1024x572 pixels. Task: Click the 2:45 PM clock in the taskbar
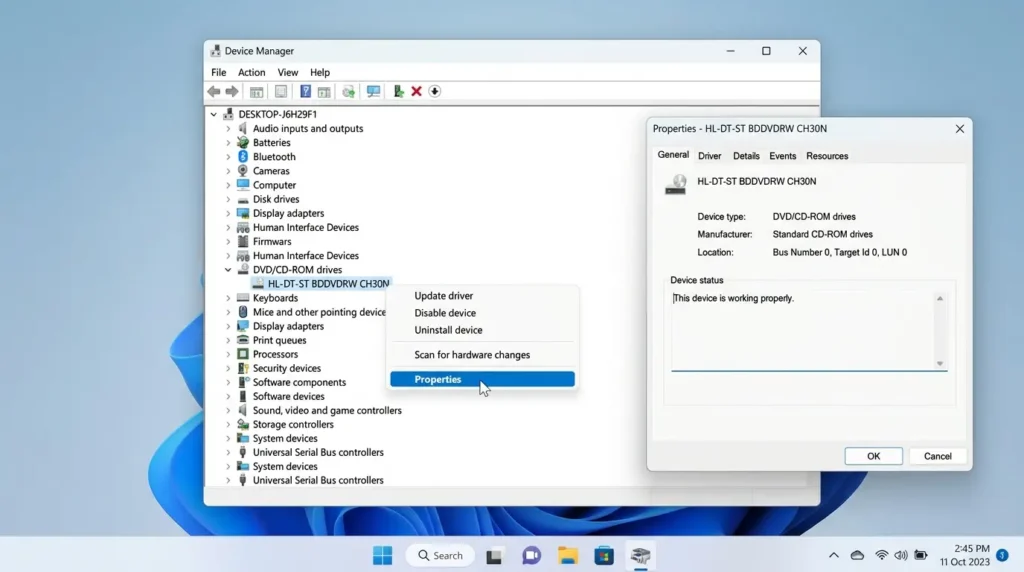pyautogui.click(x=971, y=548)
